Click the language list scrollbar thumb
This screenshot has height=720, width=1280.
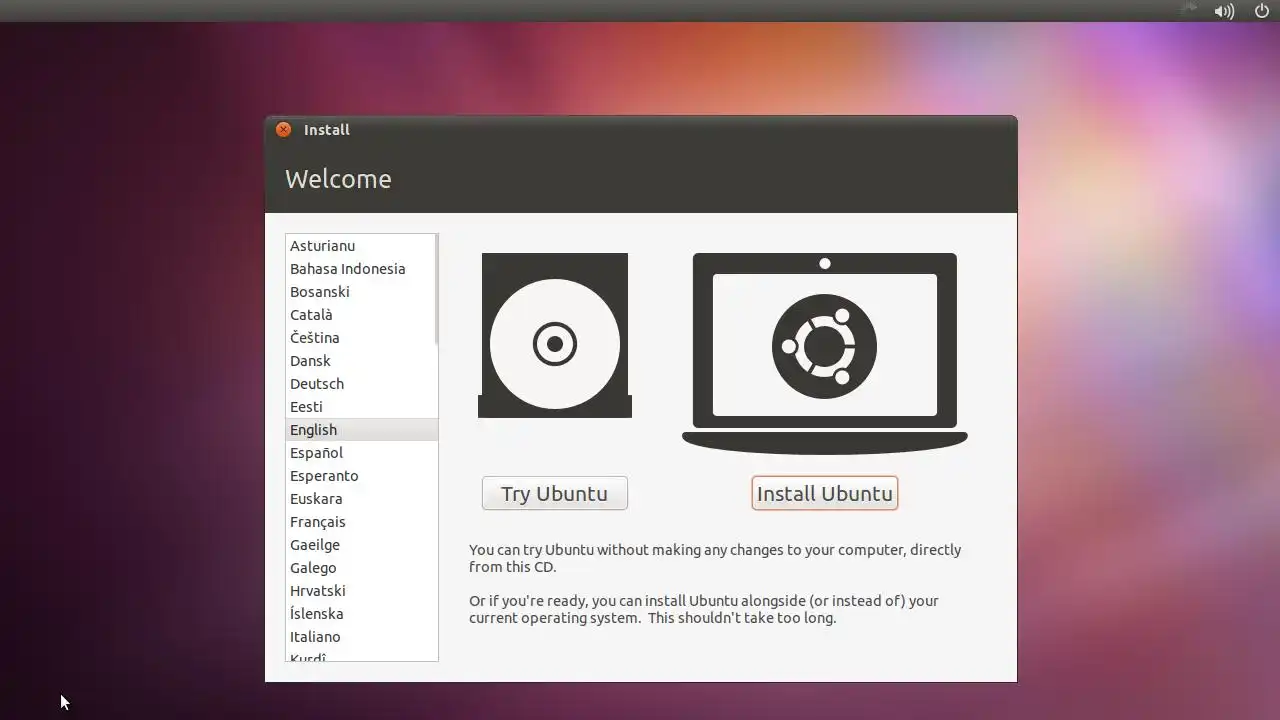point(436,290)
